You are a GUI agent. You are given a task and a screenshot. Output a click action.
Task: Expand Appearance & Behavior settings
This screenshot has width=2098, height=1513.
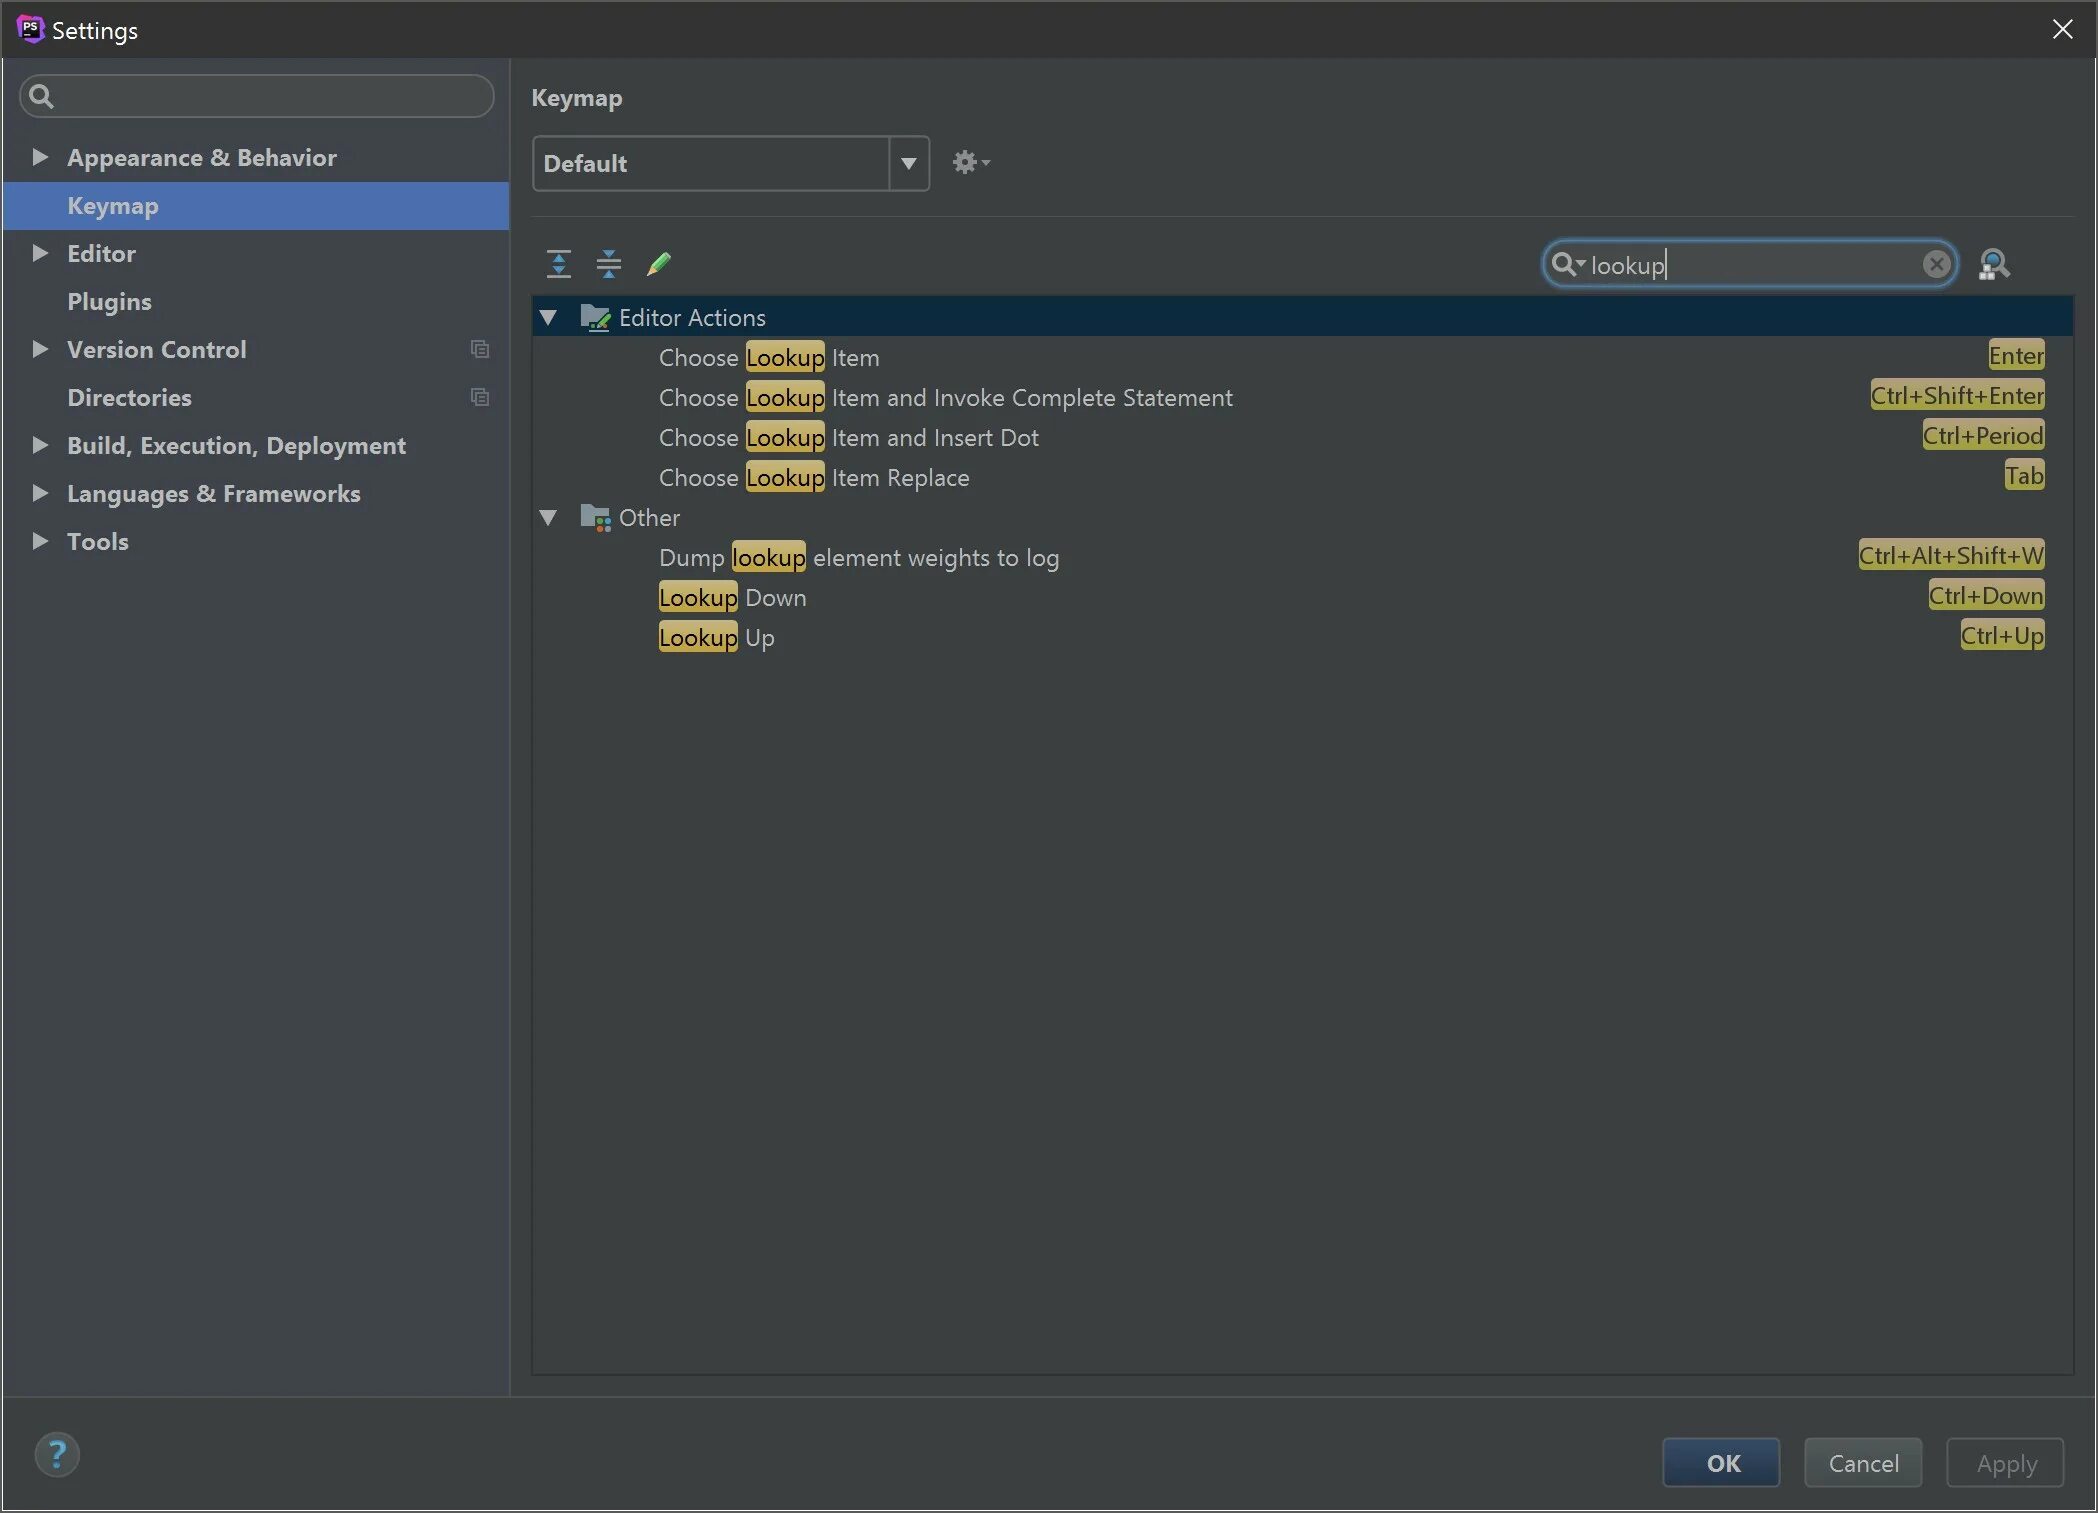40,157
